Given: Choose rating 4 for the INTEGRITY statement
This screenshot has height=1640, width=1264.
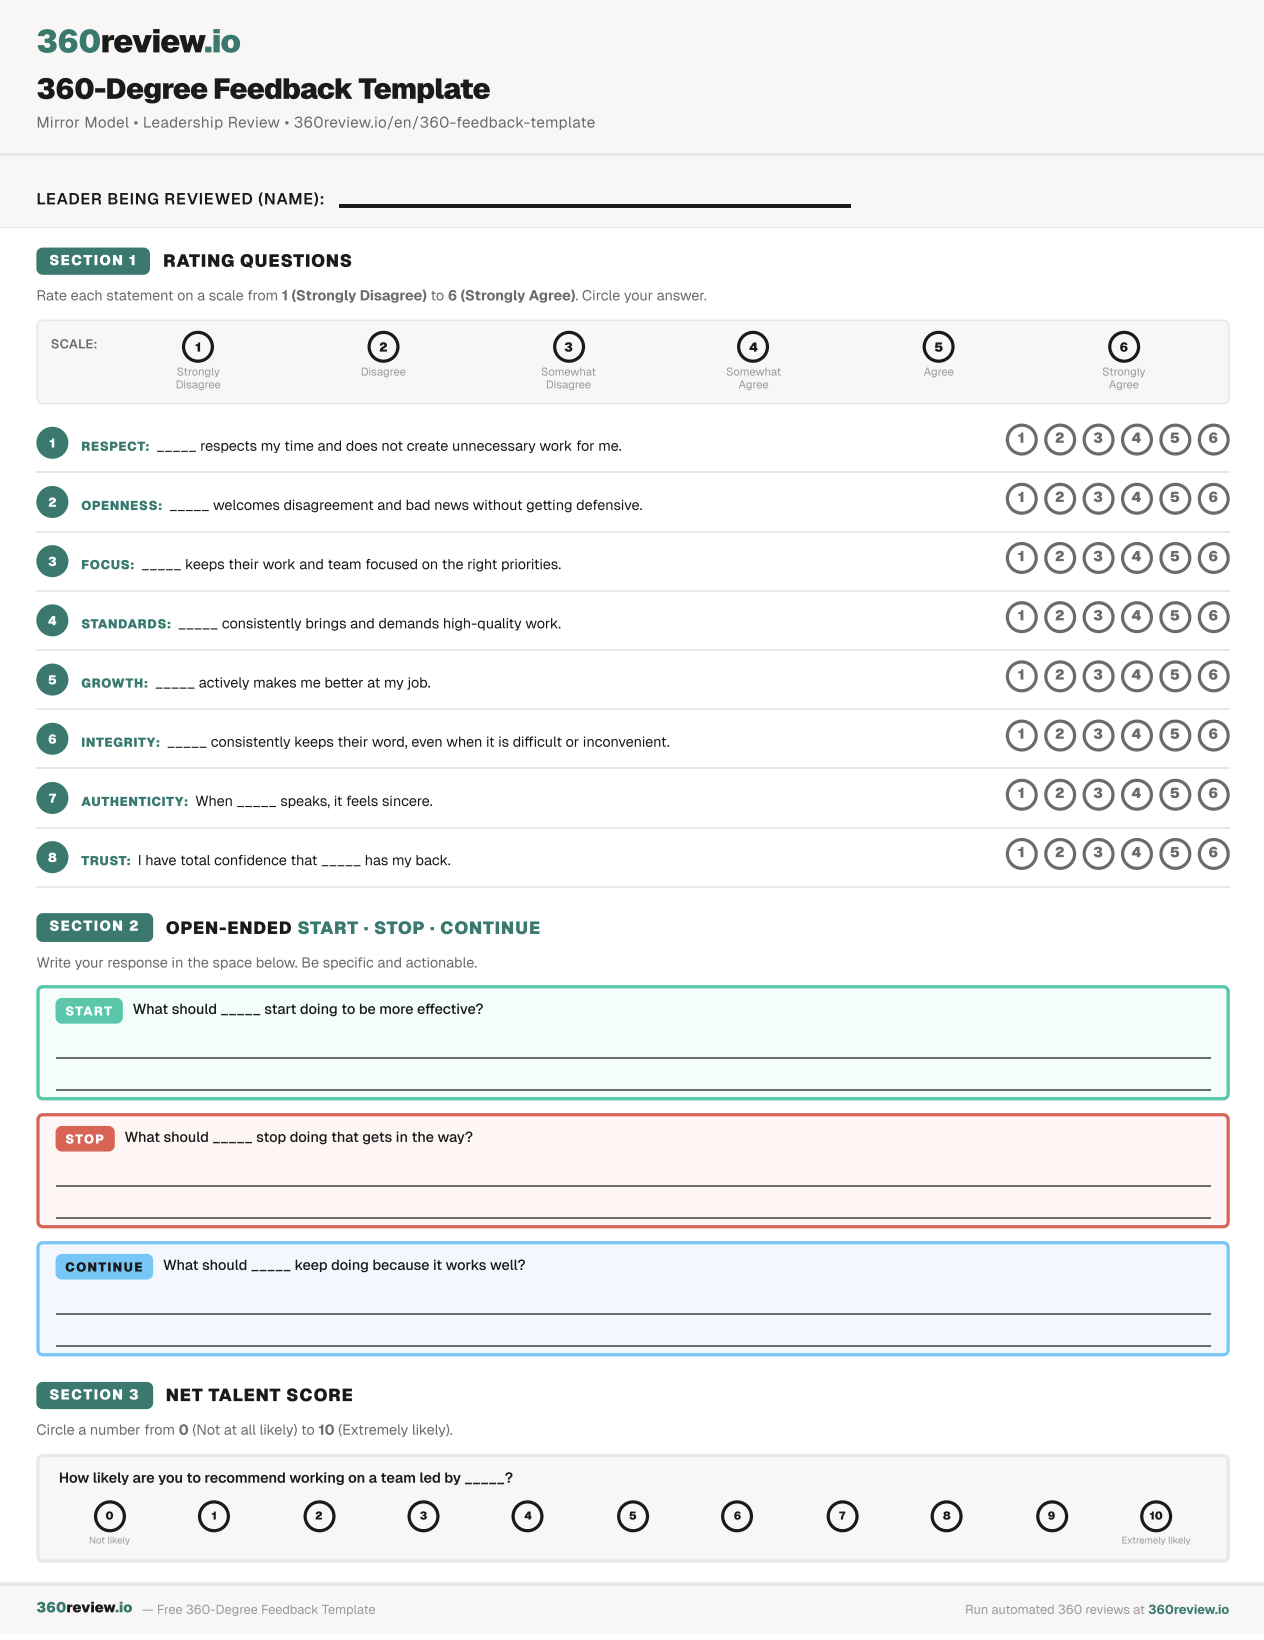Looking at the screenshot, I should (x=1136, y=735).
